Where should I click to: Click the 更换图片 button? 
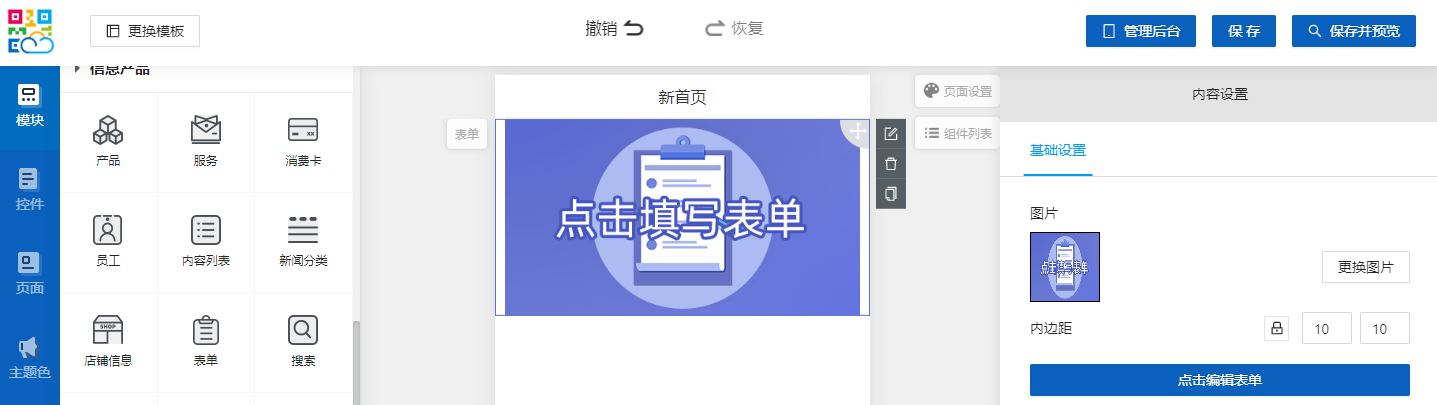click(x=1365, y=267)
